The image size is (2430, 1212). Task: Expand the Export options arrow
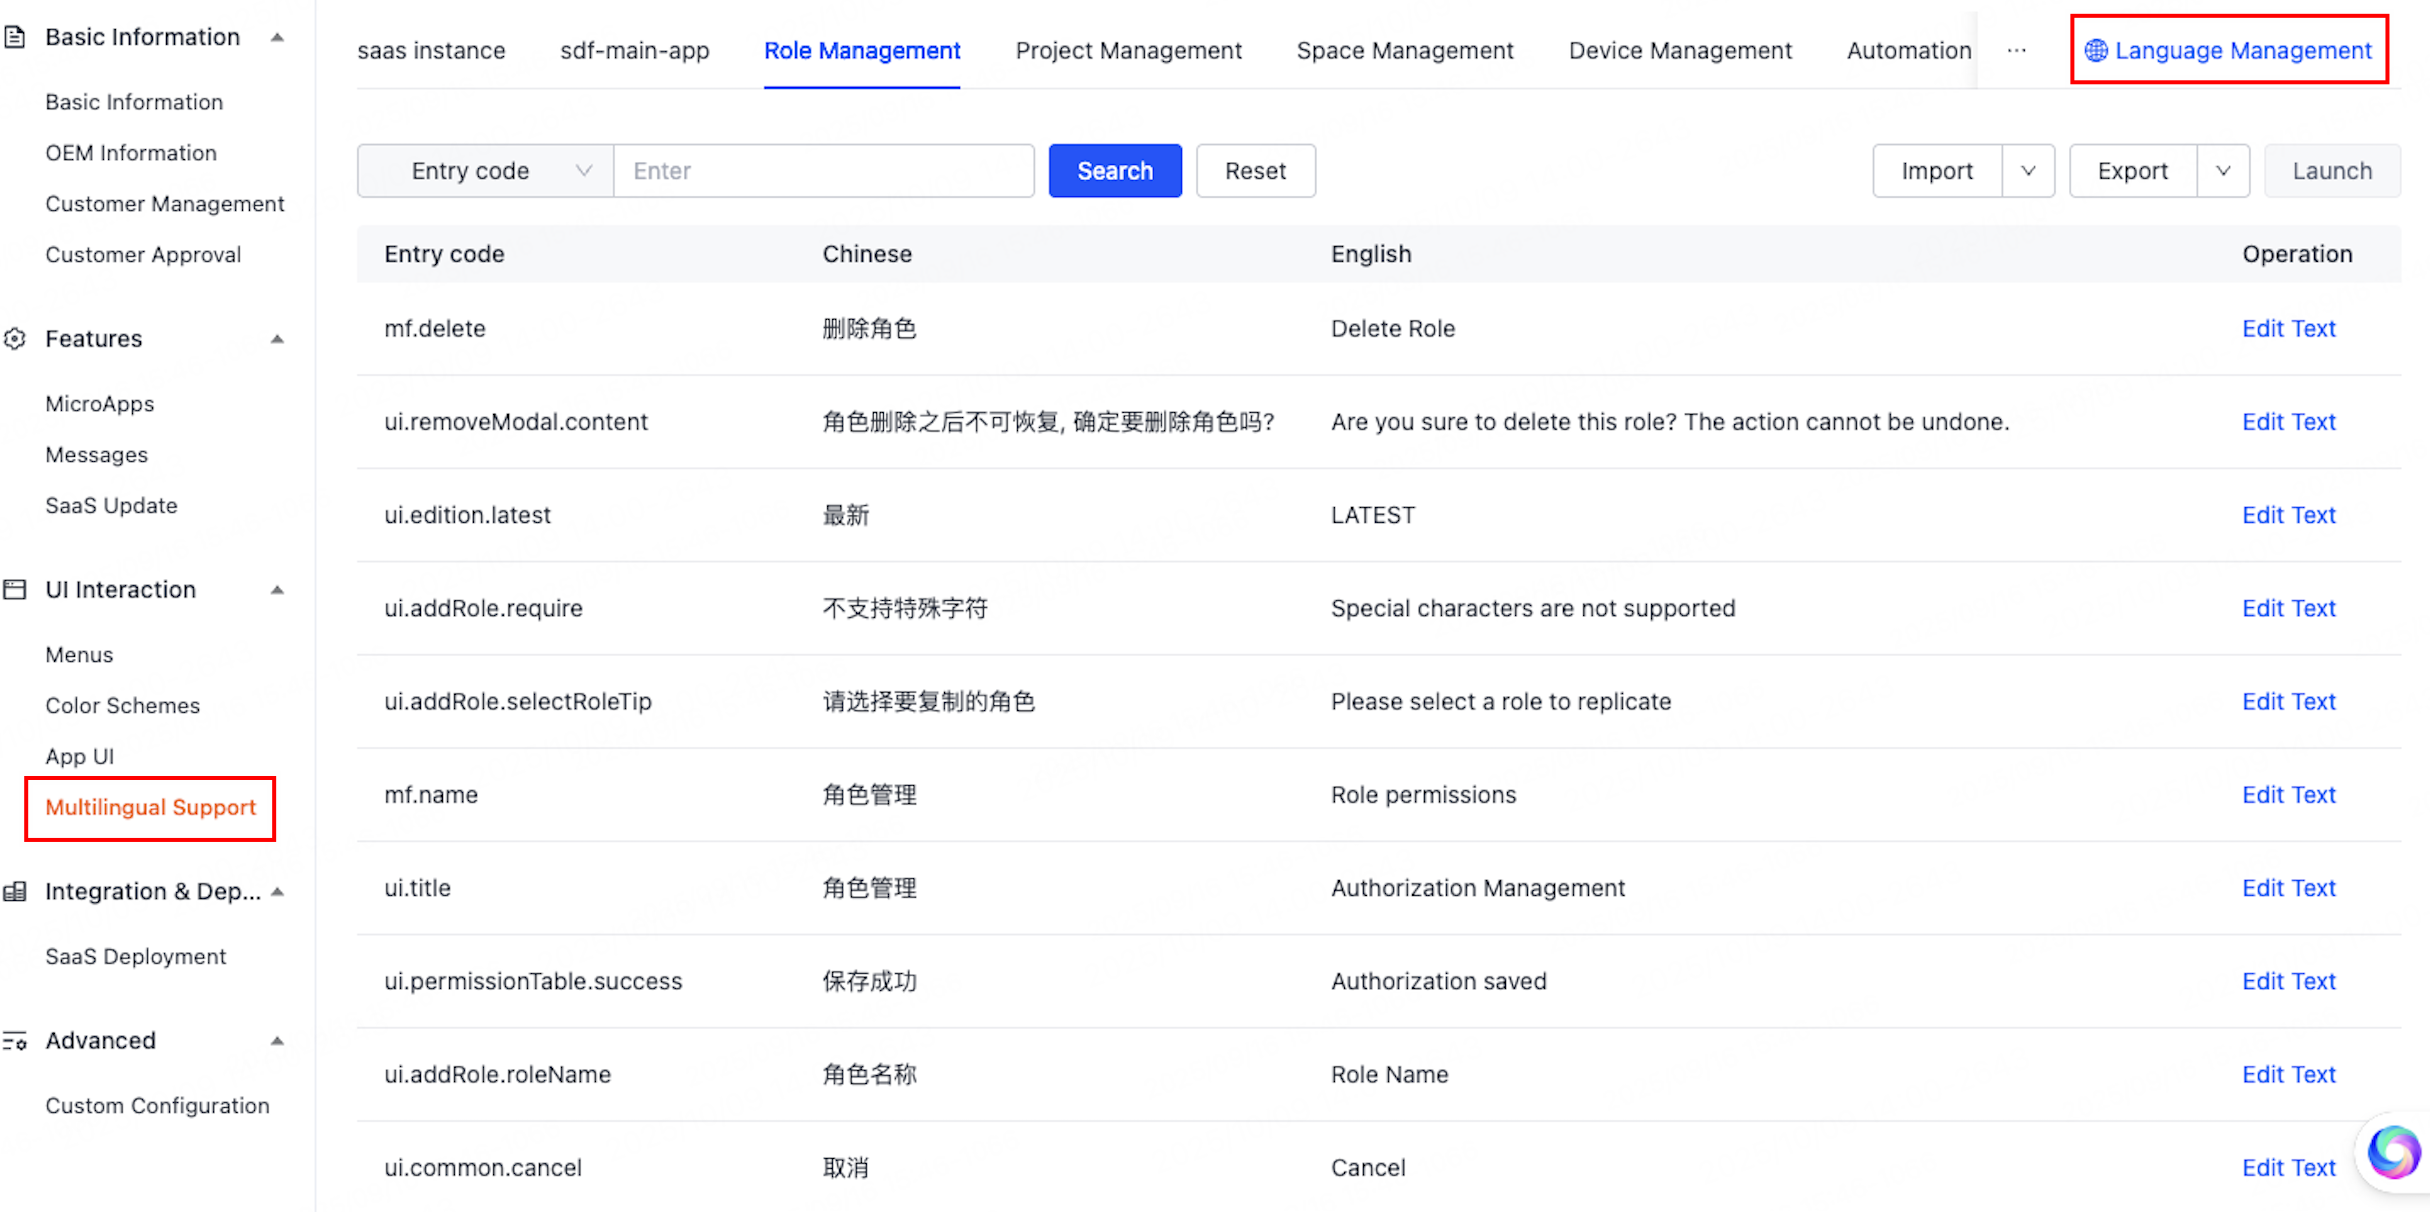coord(2223,171)
